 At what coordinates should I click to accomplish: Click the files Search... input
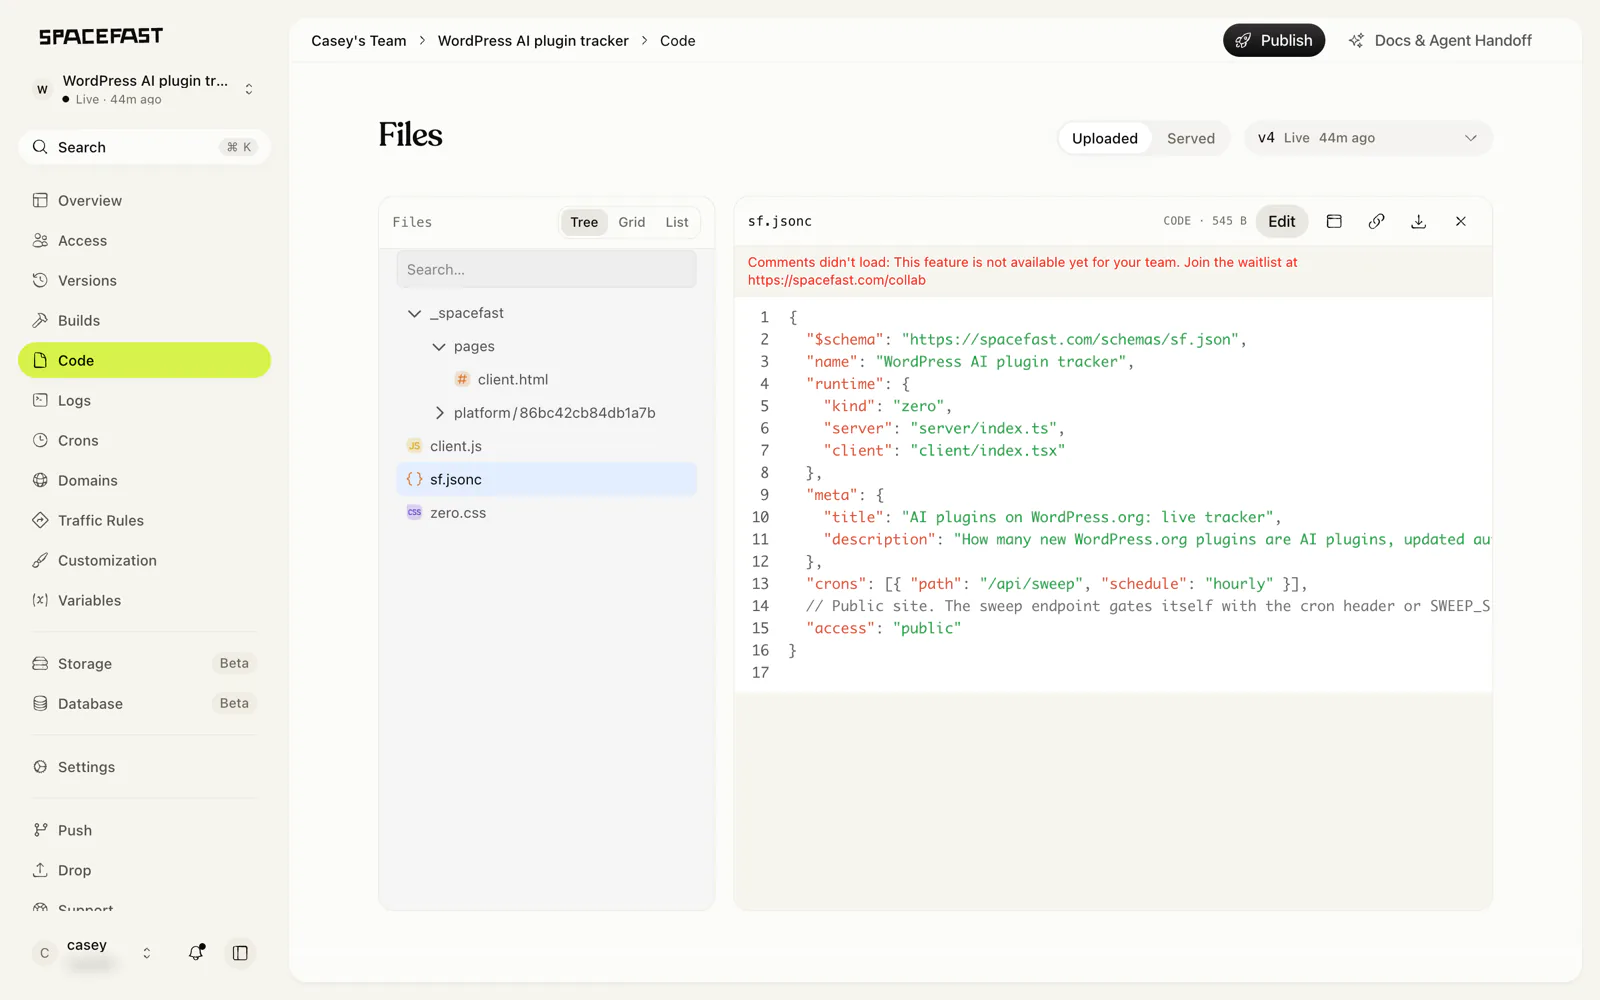(546, 269)
